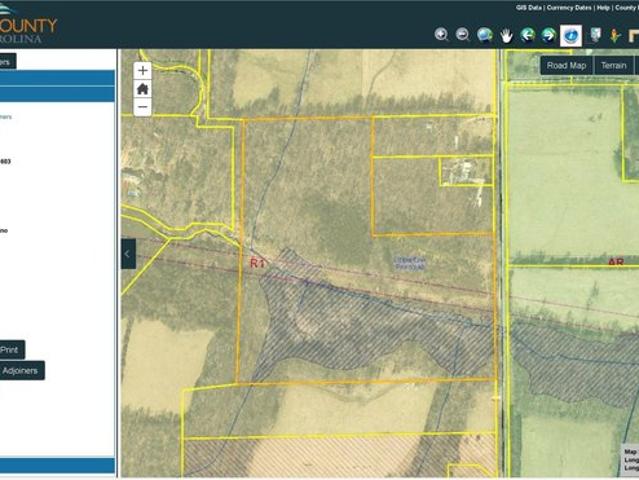The width and height of the screenshot is (639, 480).
Task: Click the Print button
Action: click(10, 350)
